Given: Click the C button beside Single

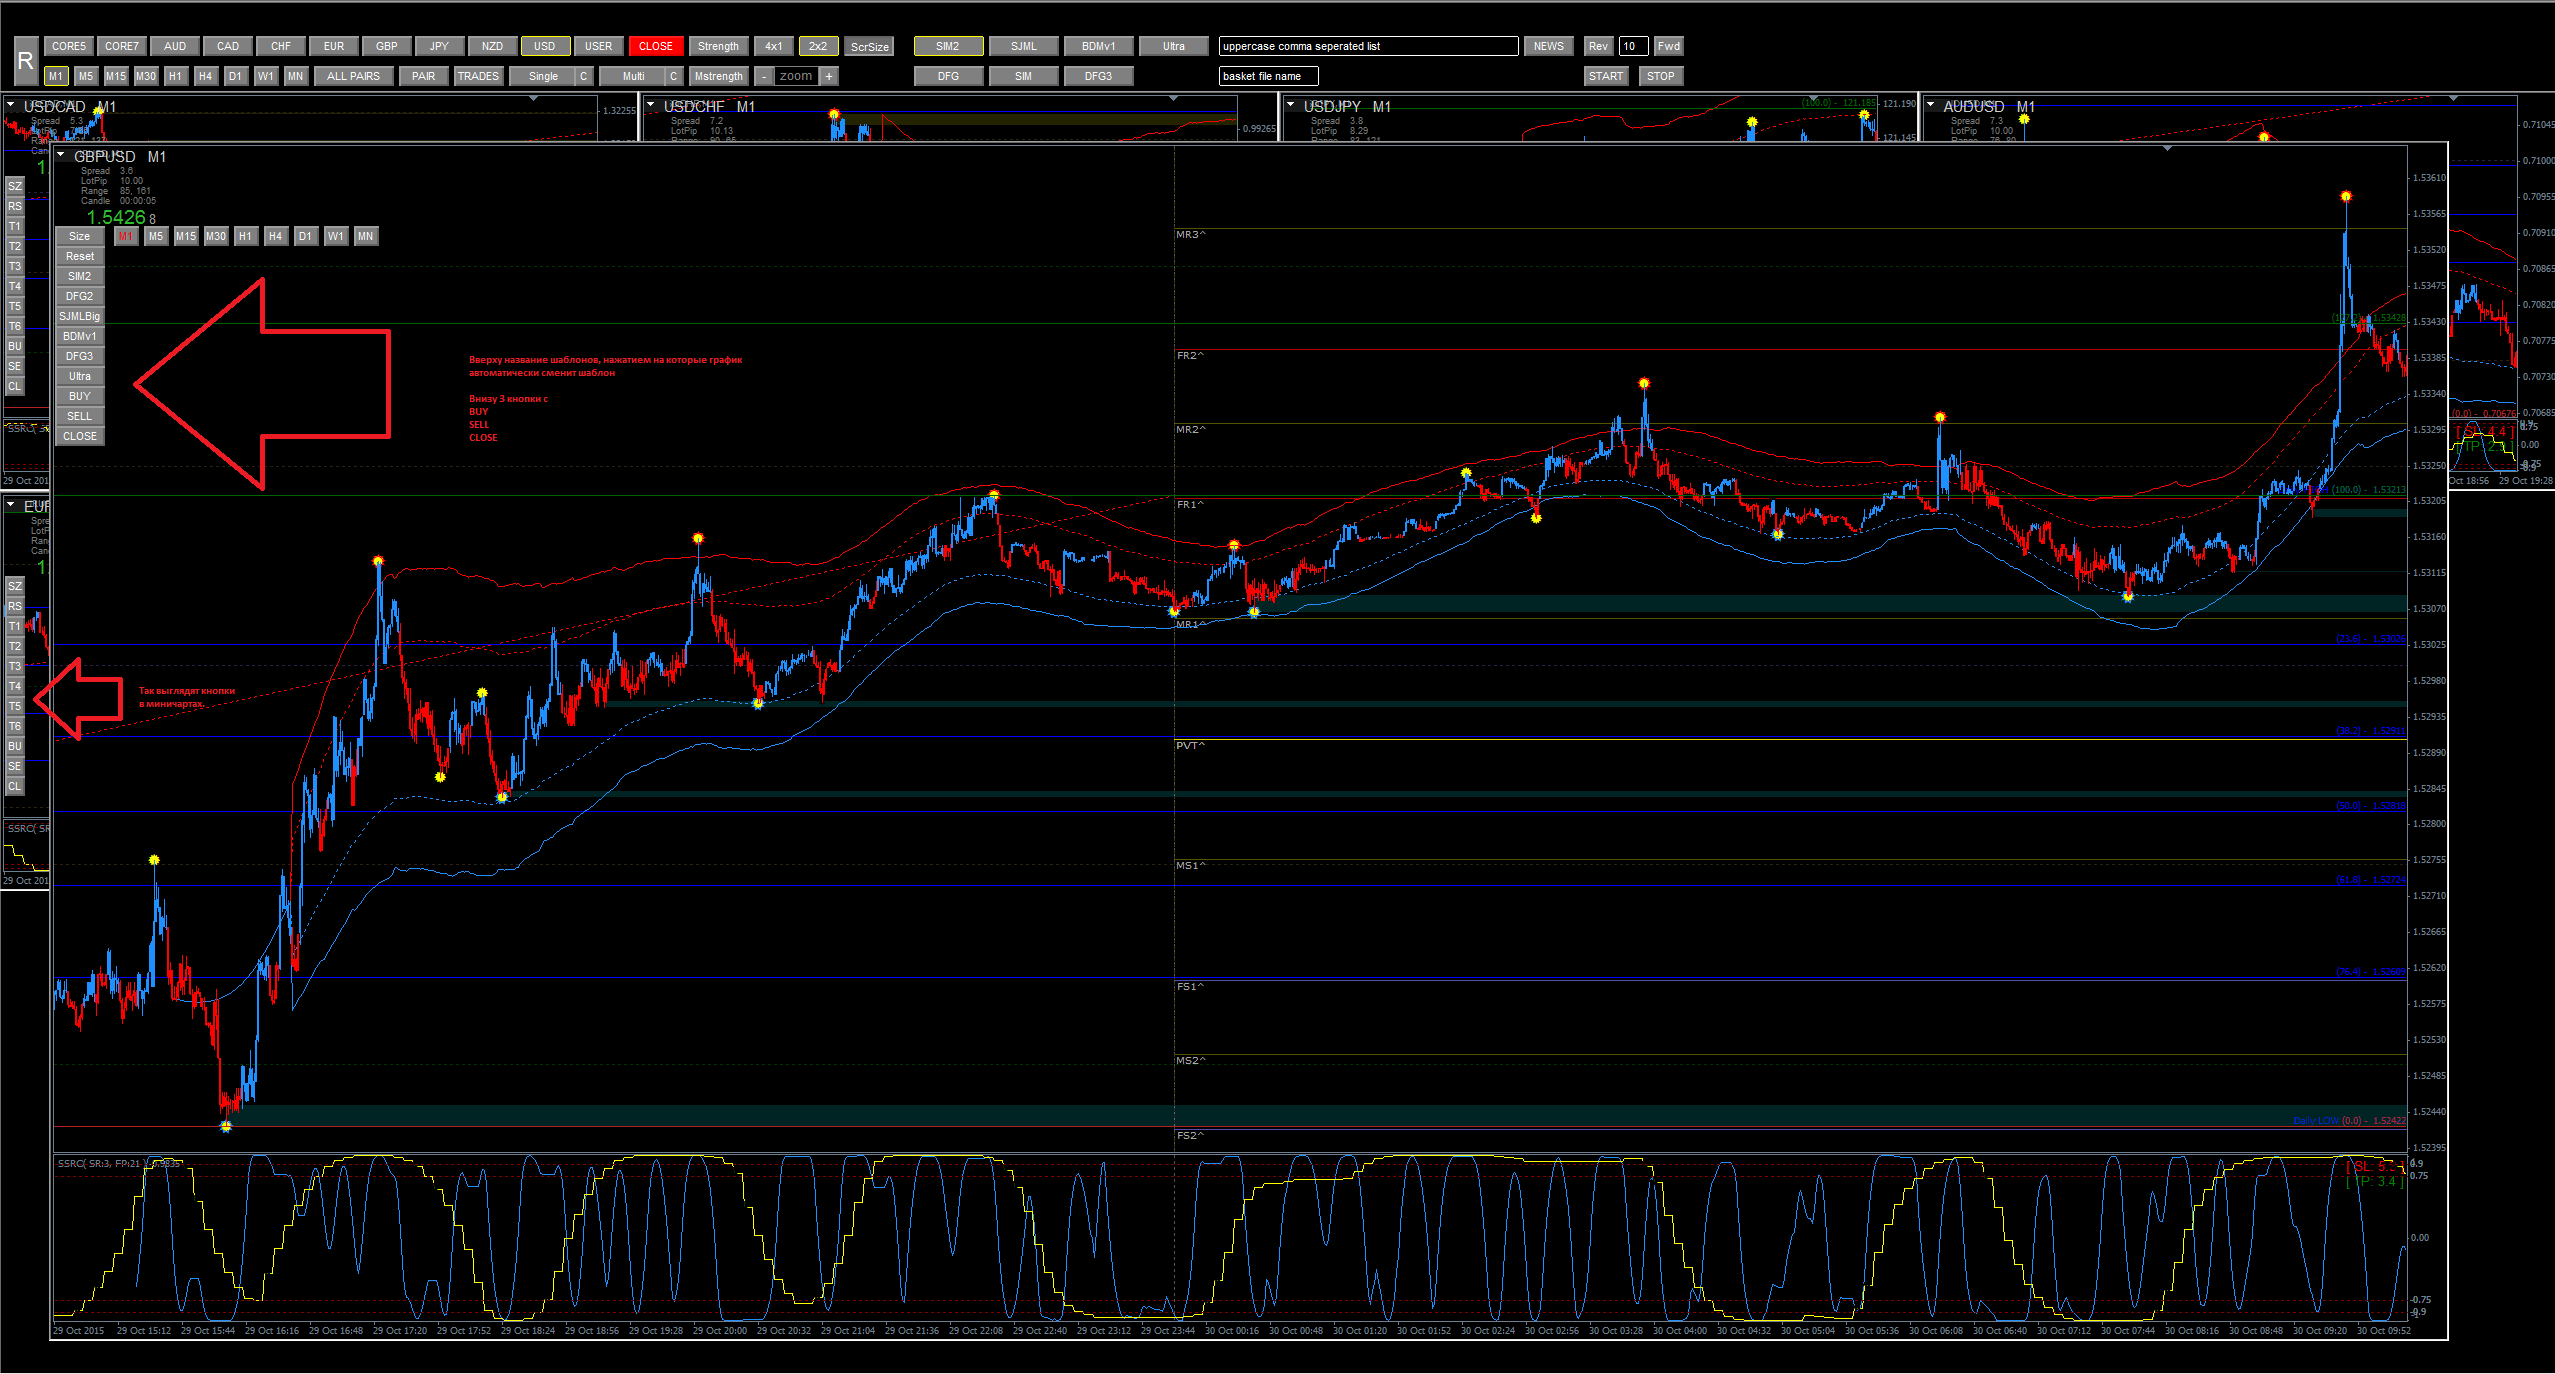Looking at the screenshot, I should coord(584,76).
